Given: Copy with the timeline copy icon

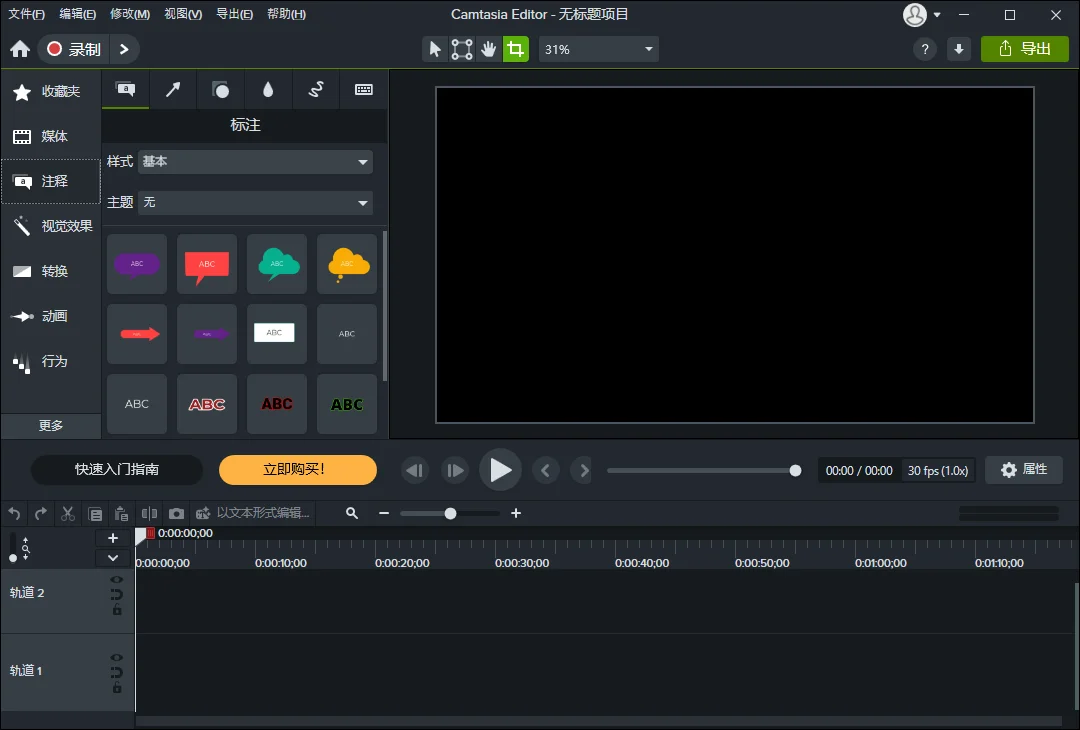Looking at the screenshot, I should [x=95, y=514].
